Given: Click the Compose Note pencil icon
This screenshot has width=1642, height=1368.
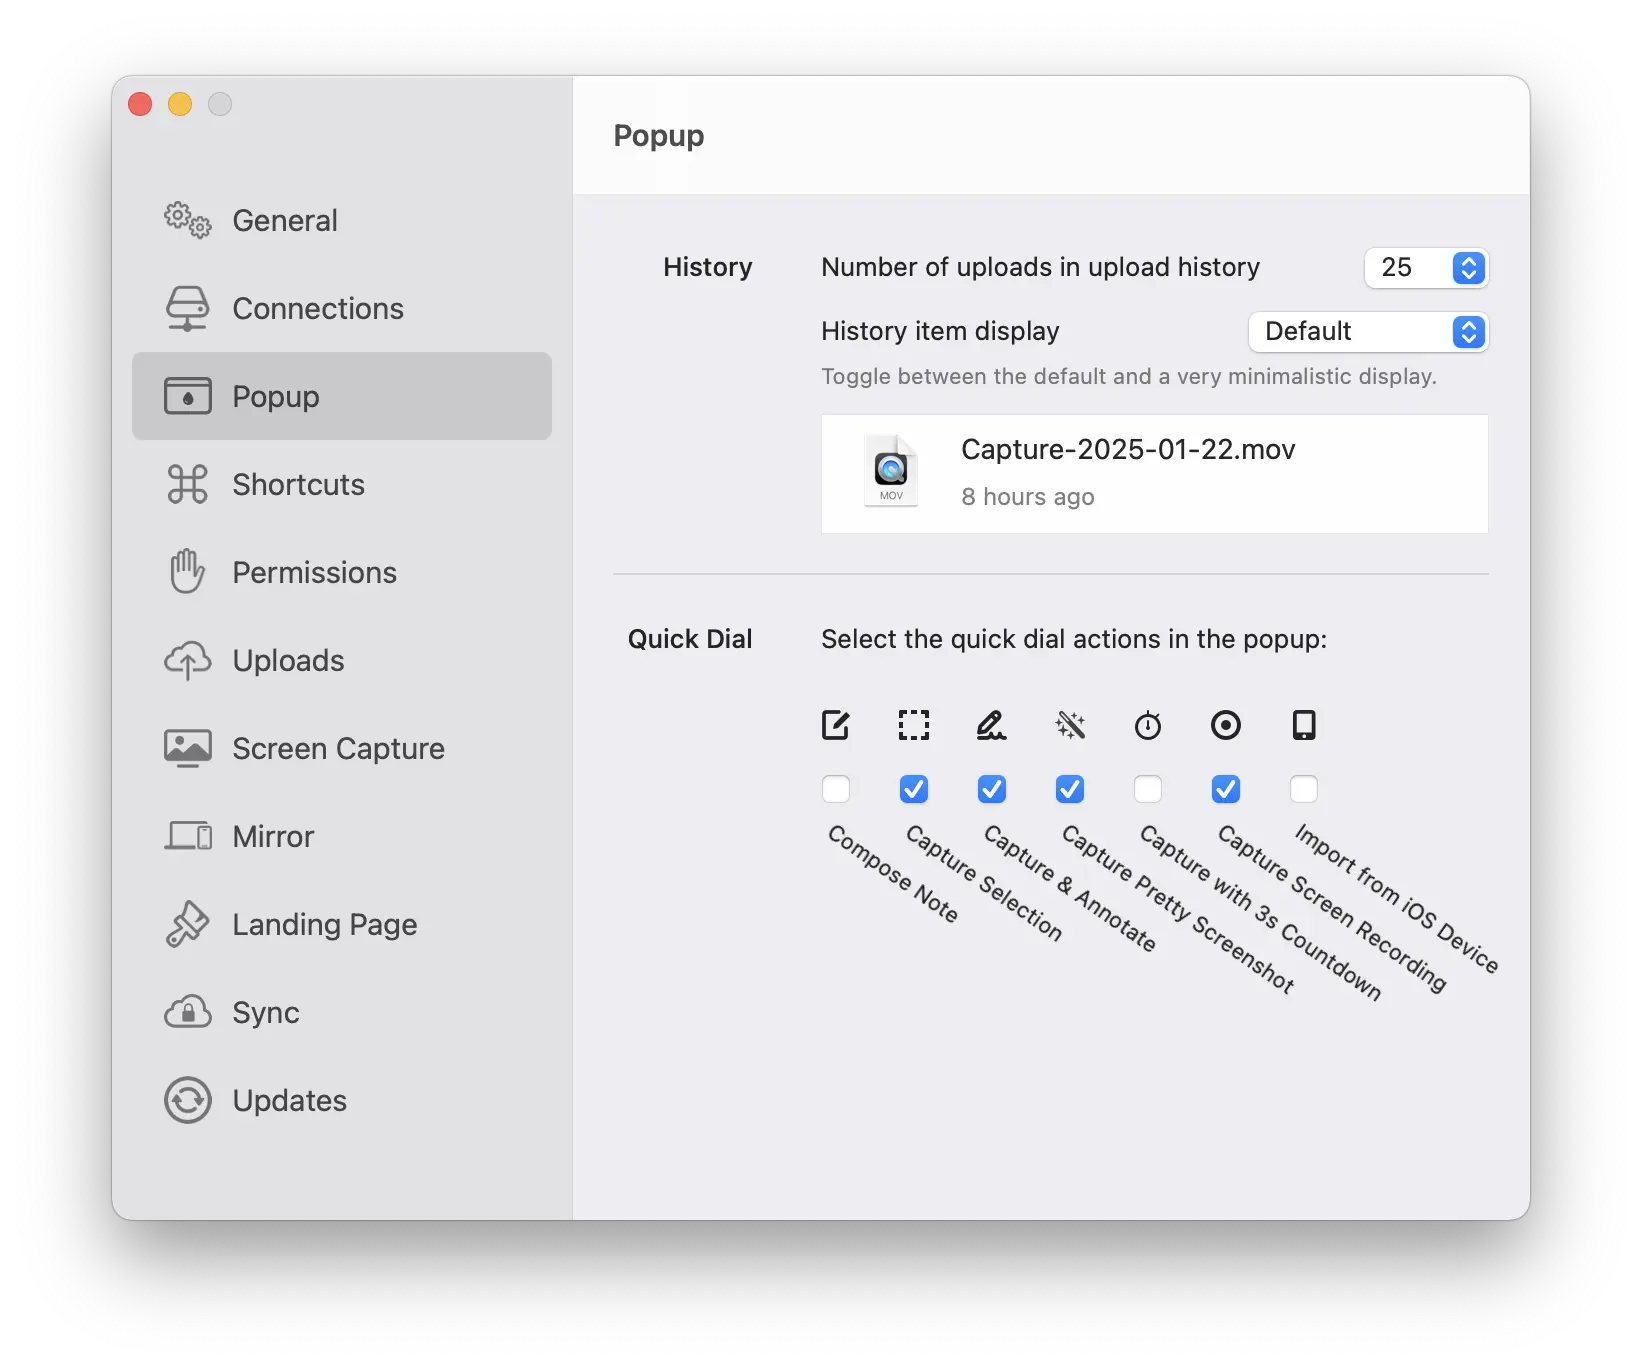Looking at the screenshot, I should pos(835,725).
